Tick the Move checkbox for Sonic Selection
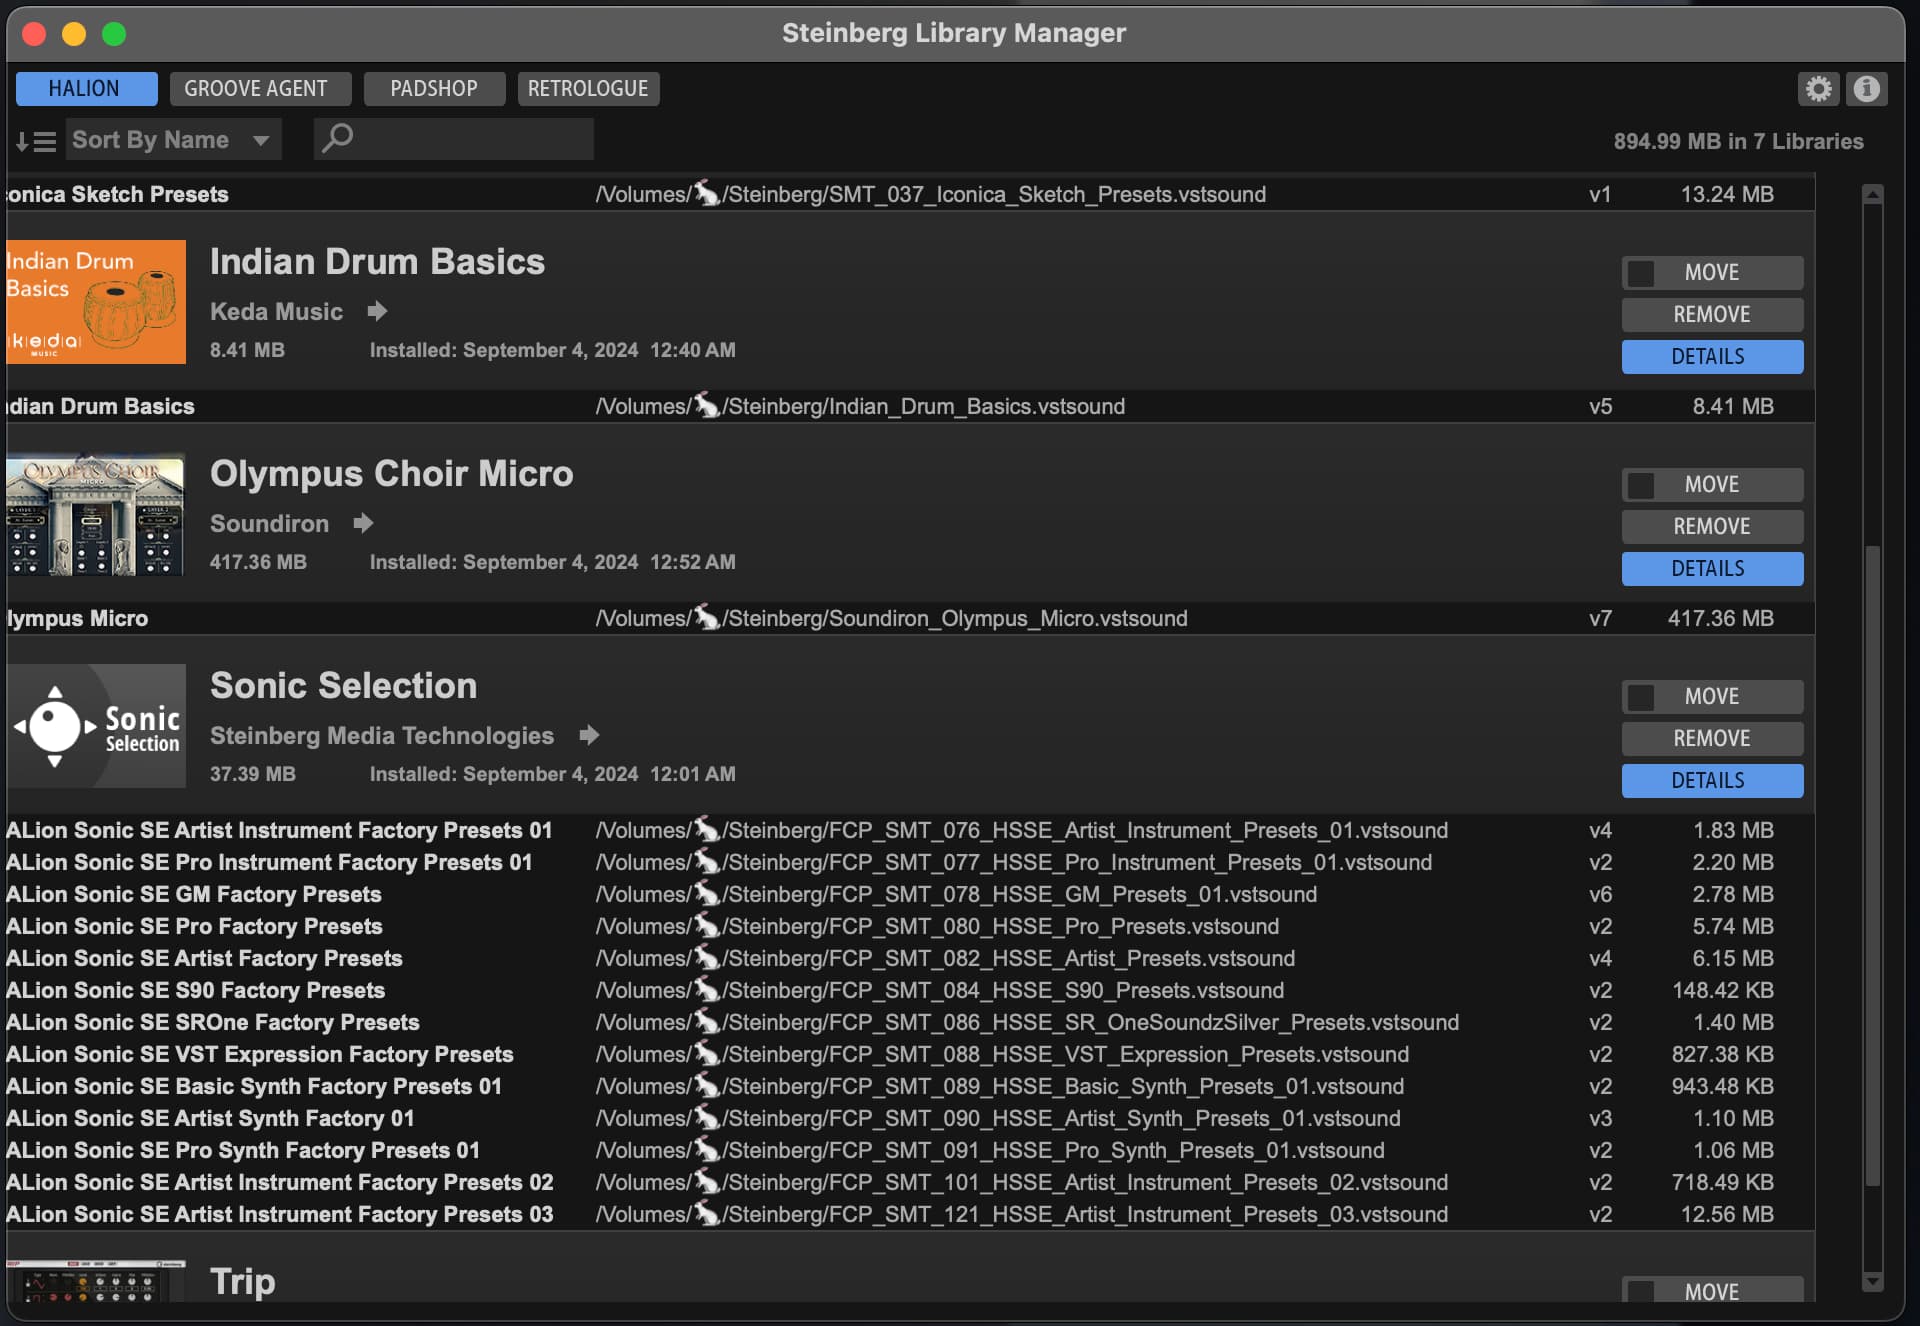The image size is (1920, 1326). [1641, 697]
